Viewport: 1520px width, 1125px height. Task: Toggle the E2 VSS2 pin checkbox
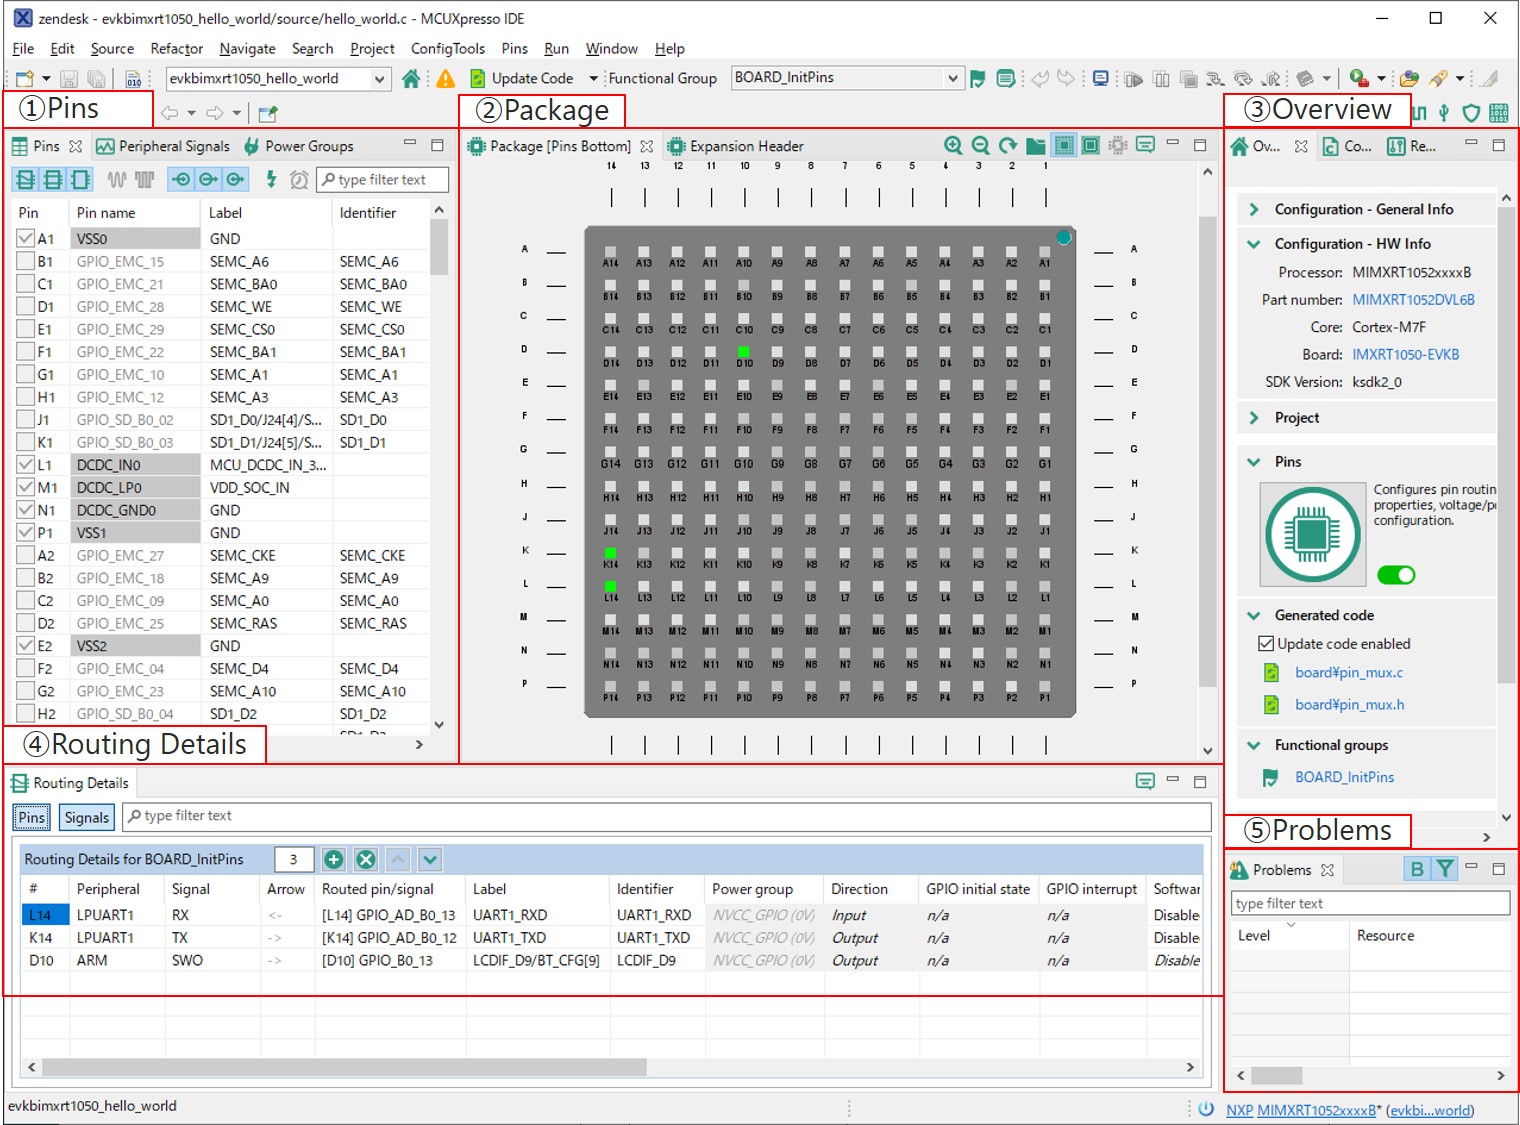coord(26,646)
